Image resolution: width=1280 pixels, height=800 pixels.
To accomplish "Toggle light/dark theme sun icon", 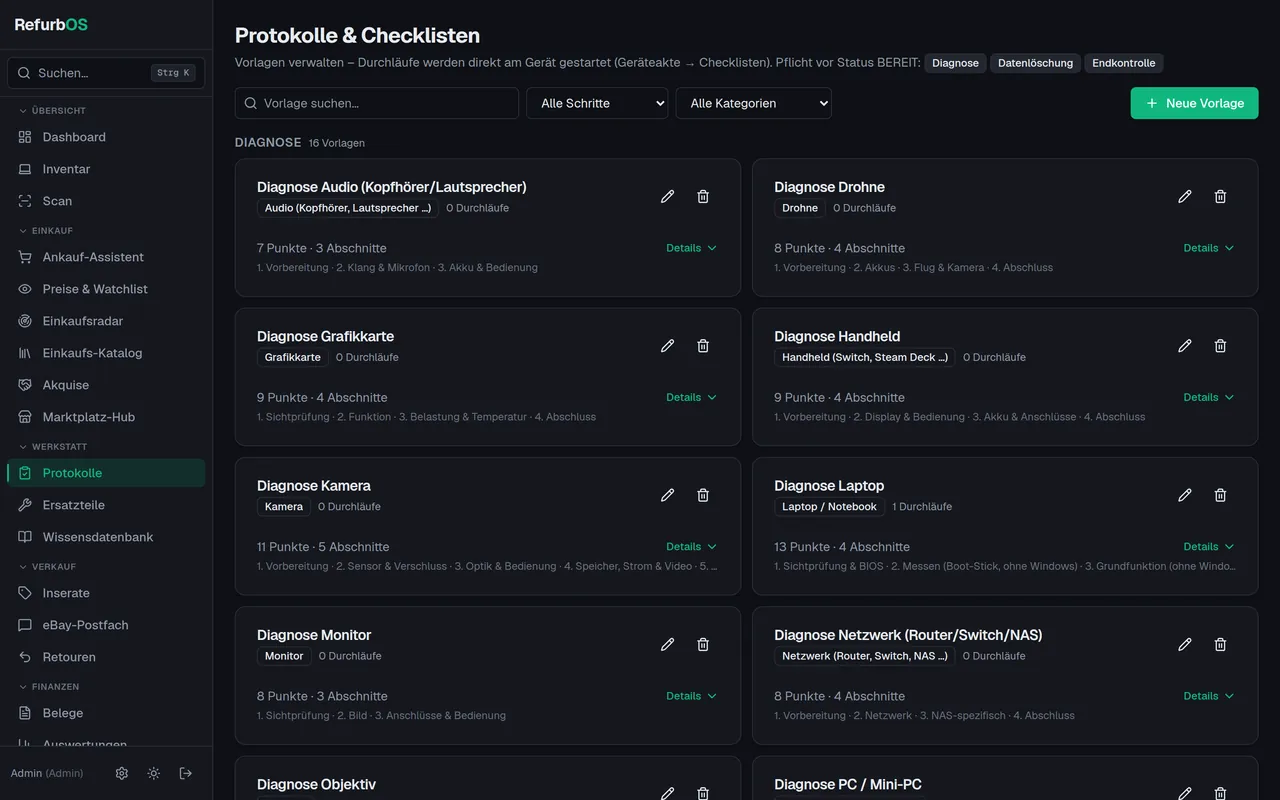I will [x=154, y=773].
